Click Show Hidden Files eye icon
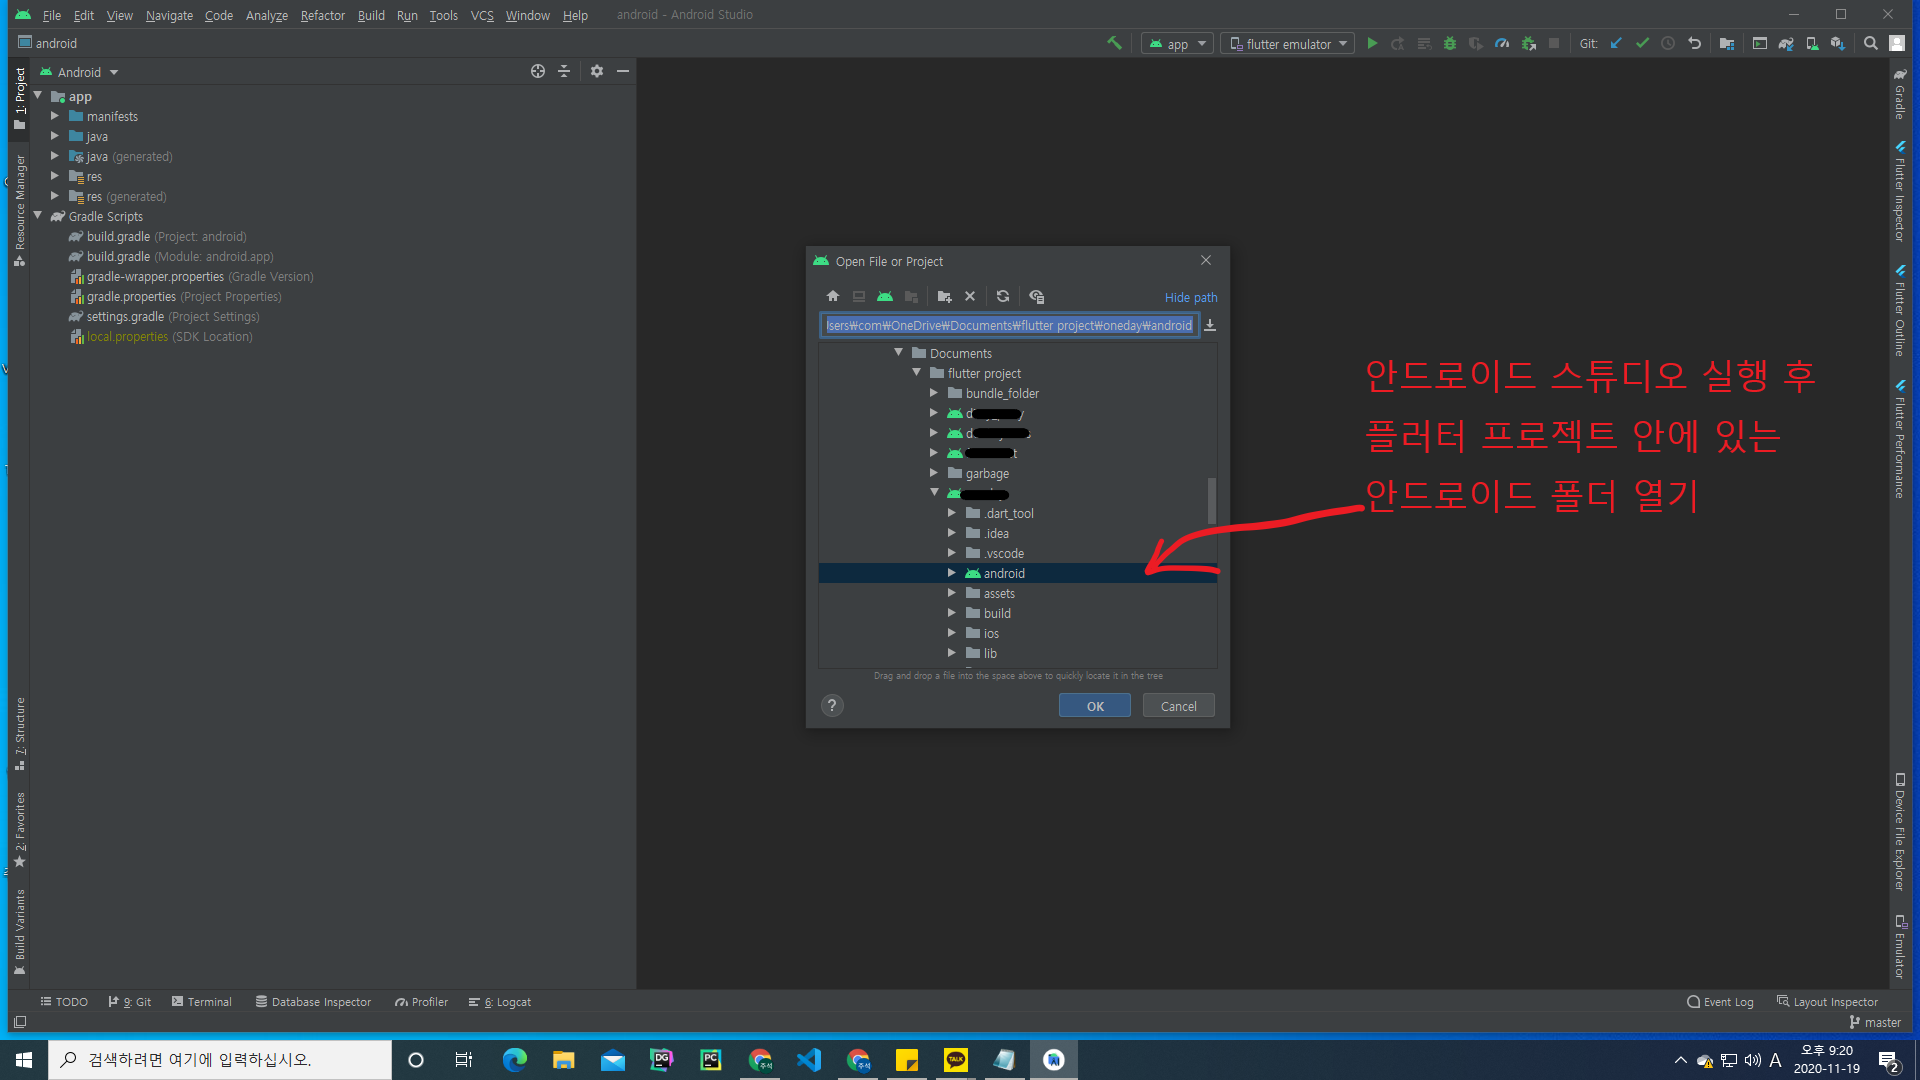The width and height of the screenshot is (1920, 1080). (1036, 296)
